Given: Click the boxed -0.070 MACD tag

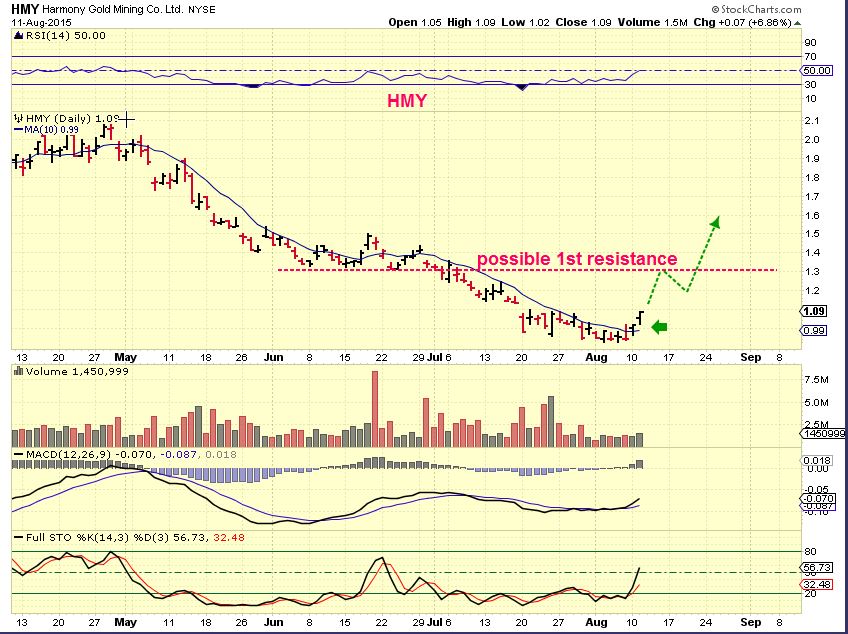Looking at the screenshot, I should (816, 498).
